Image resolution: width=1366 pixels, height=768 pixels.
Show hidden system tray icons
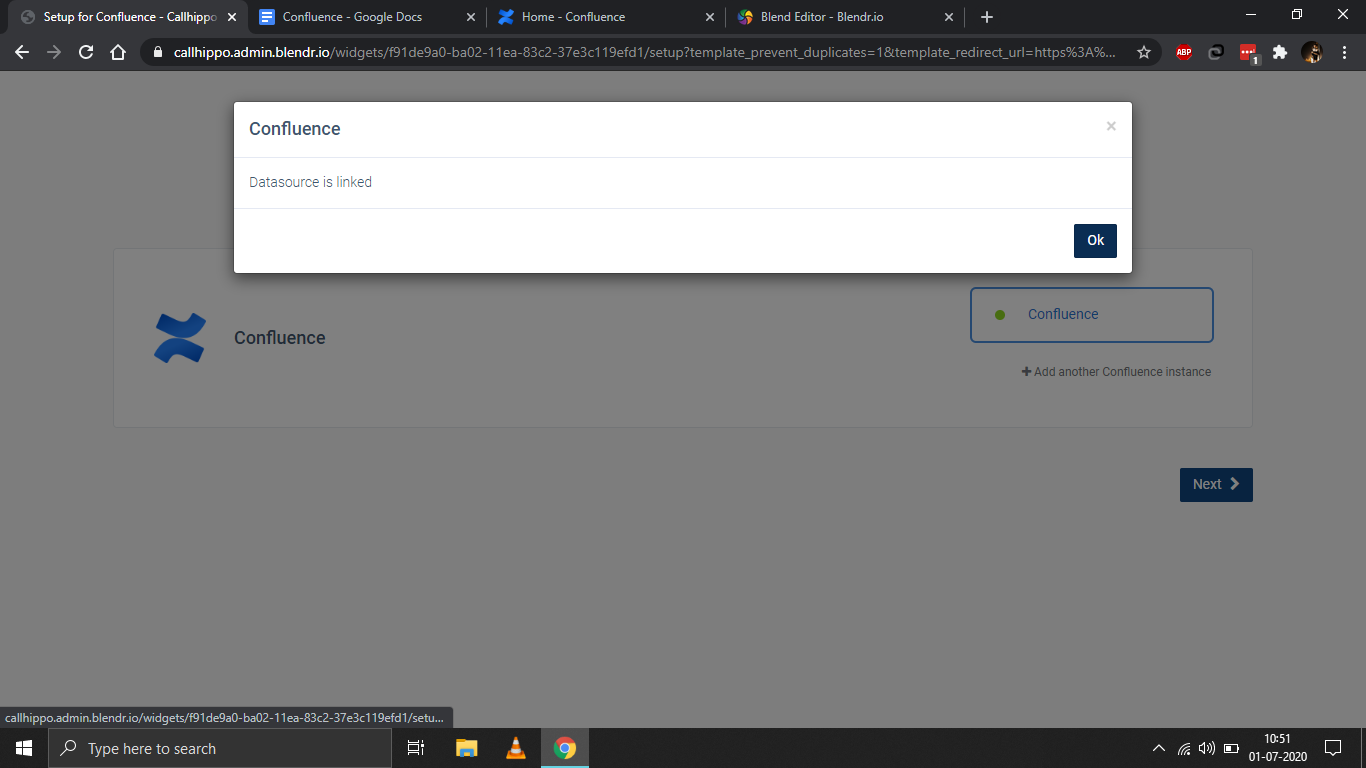coord(1159,748)
